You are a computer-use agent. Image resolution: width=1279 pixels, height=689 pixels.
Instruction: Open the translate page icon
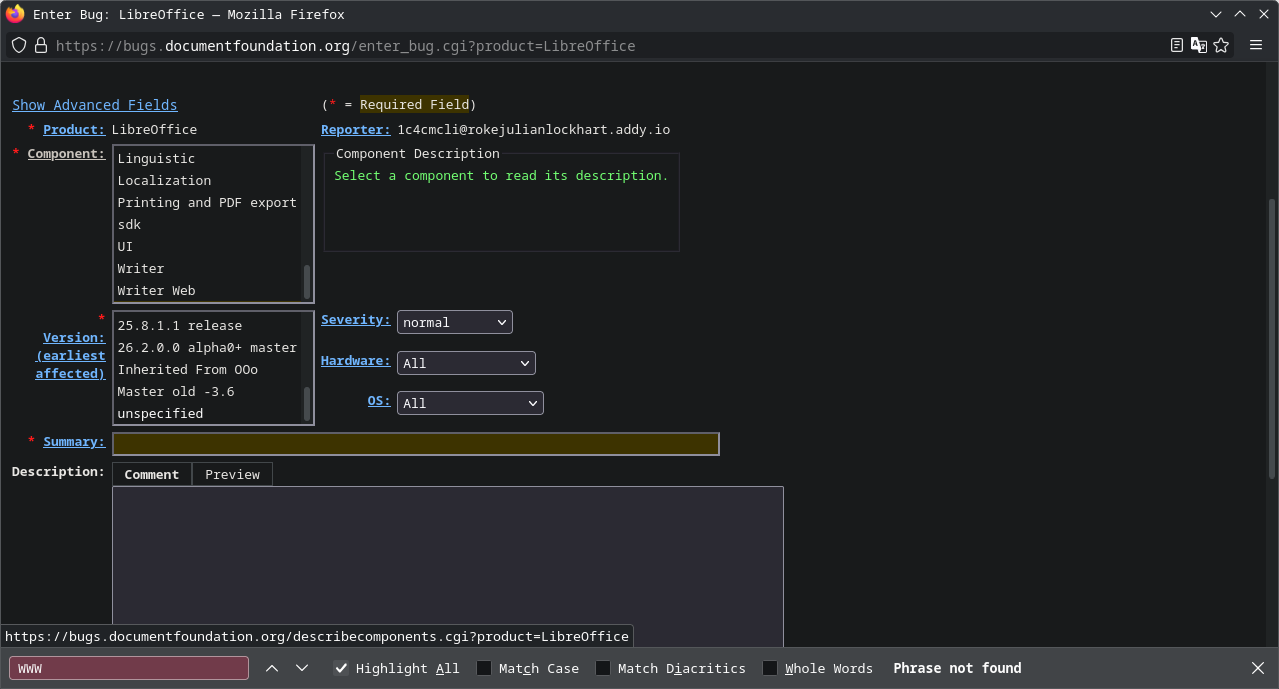[1199, 46]
